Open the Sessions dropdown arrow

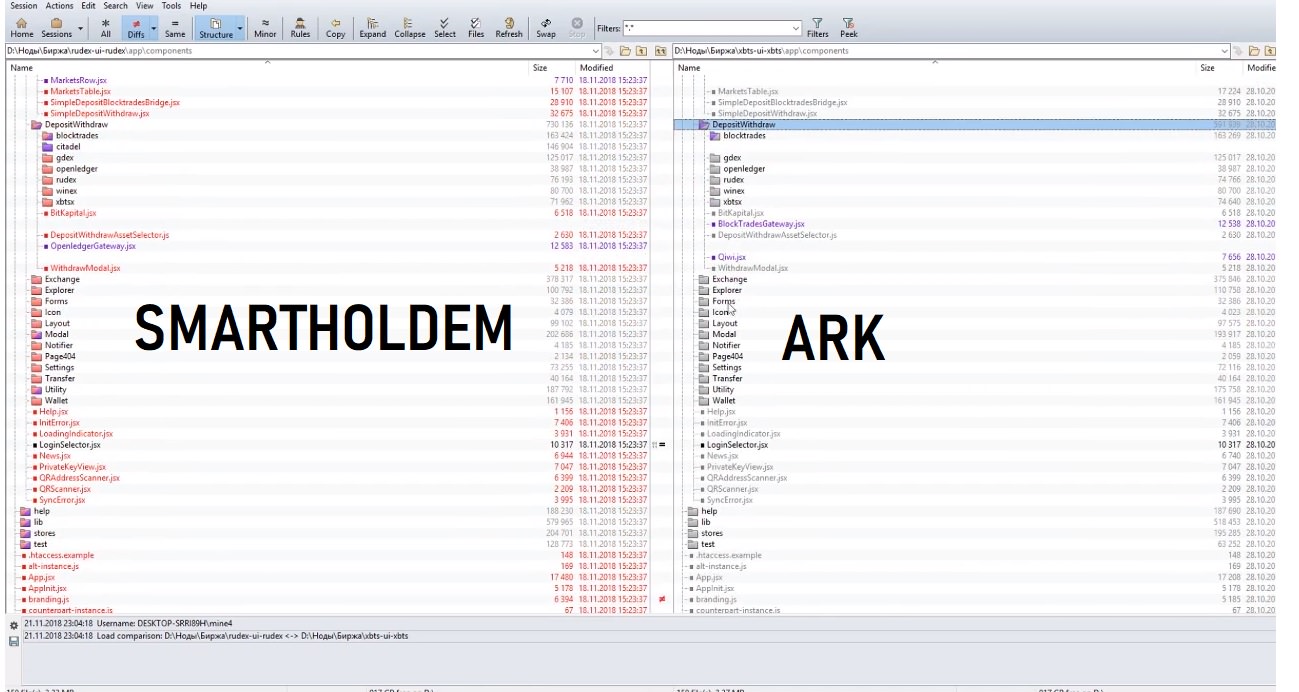[x=79, y=29]
